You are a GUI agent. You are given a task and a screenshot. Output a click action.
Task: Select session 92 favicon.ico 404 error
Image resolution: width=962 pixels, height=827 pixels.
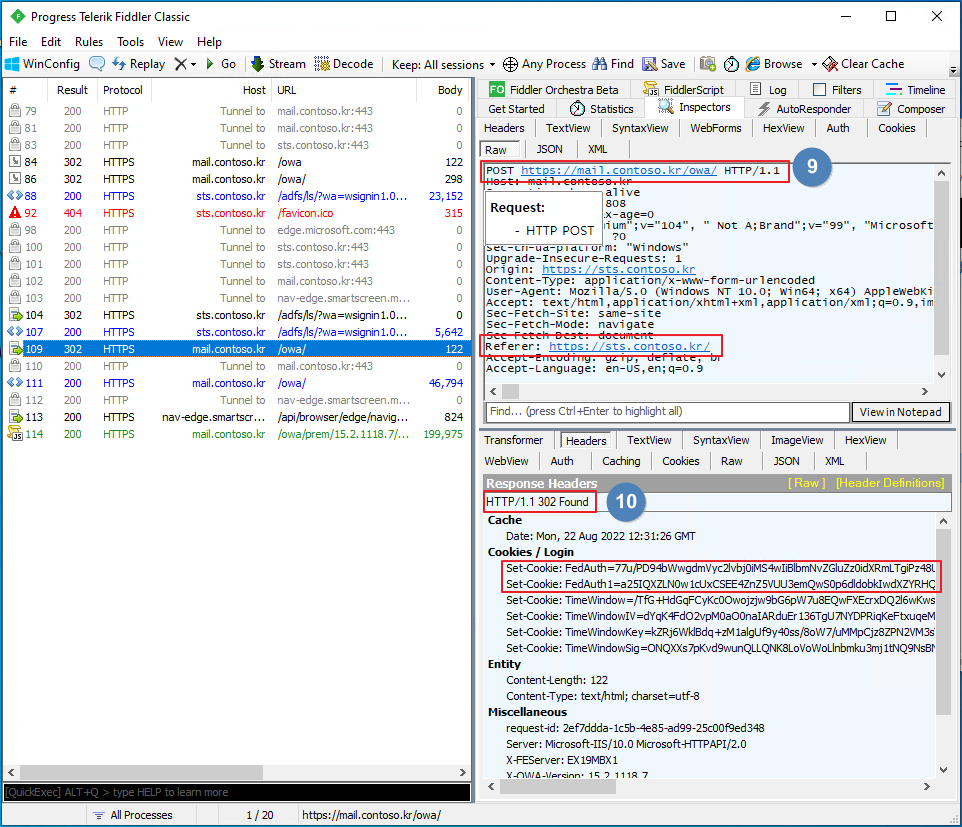coord(236,213)
